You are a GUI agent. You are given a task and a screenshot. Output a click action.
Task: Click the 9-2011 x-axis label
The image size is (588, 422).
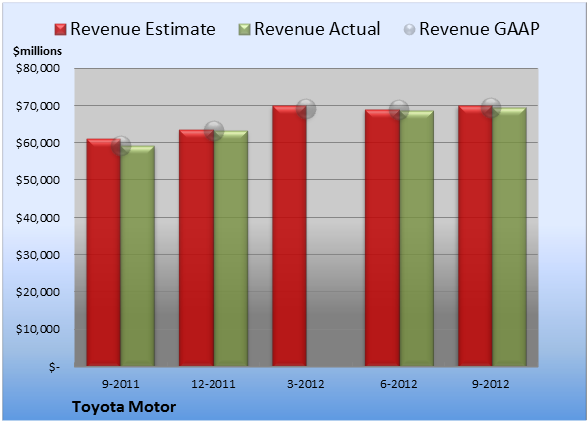click(121, 384)
